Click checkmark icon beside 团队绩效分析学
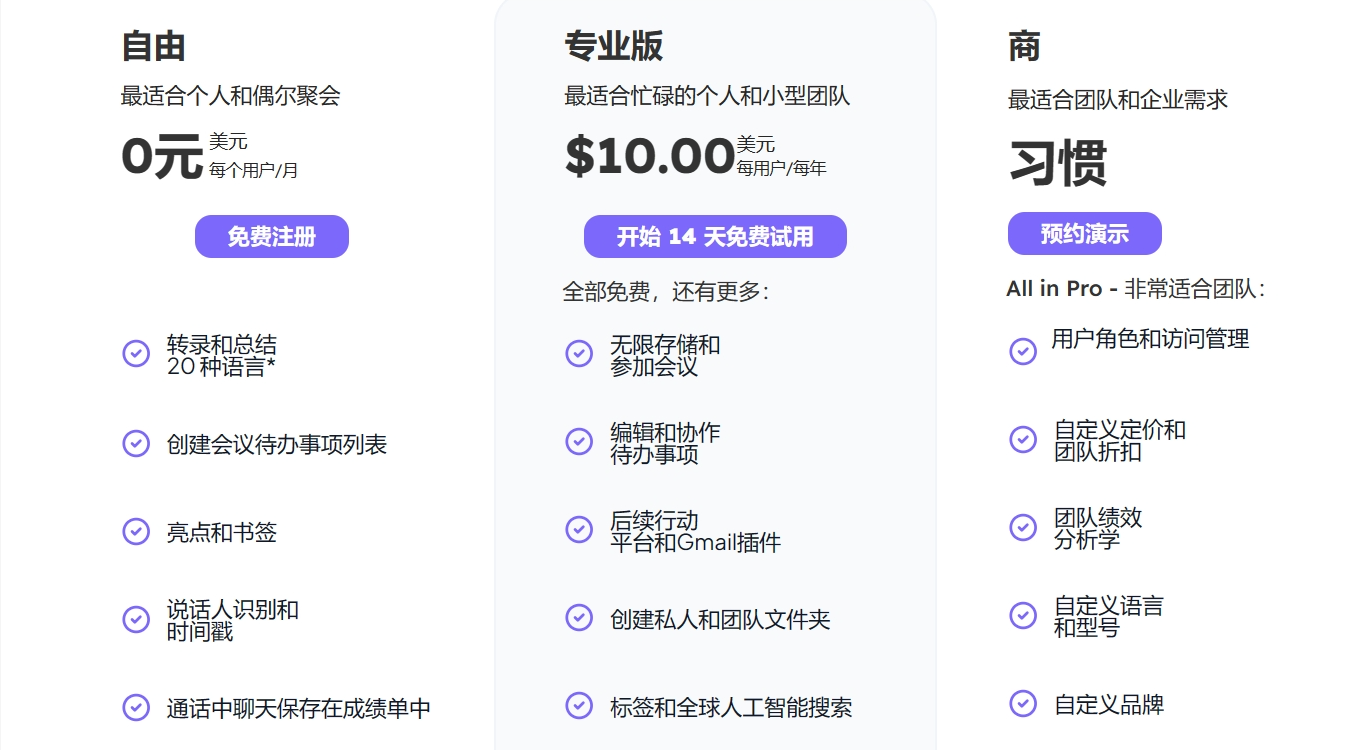The width and height of the screenshot is (1346, 750). pyautogui.click(x=1022, y=527)
